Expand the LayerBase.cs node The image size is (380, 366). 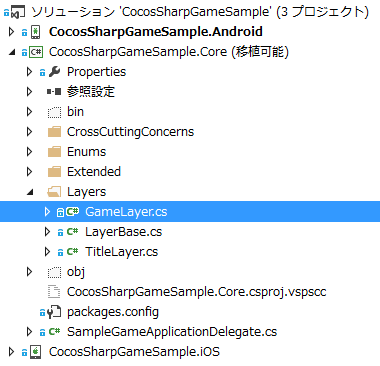(47, 232)
